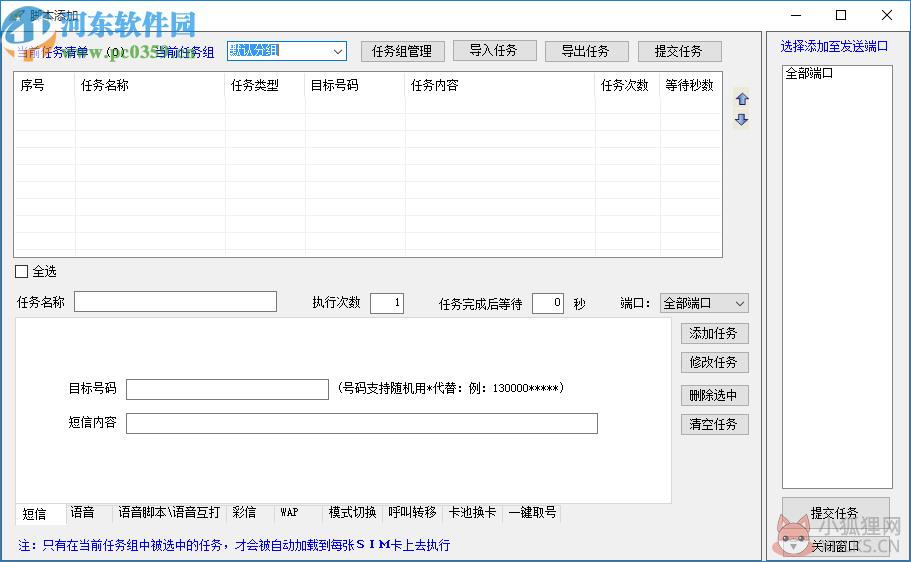Click the 等待秒数 column header

(691, 85)
